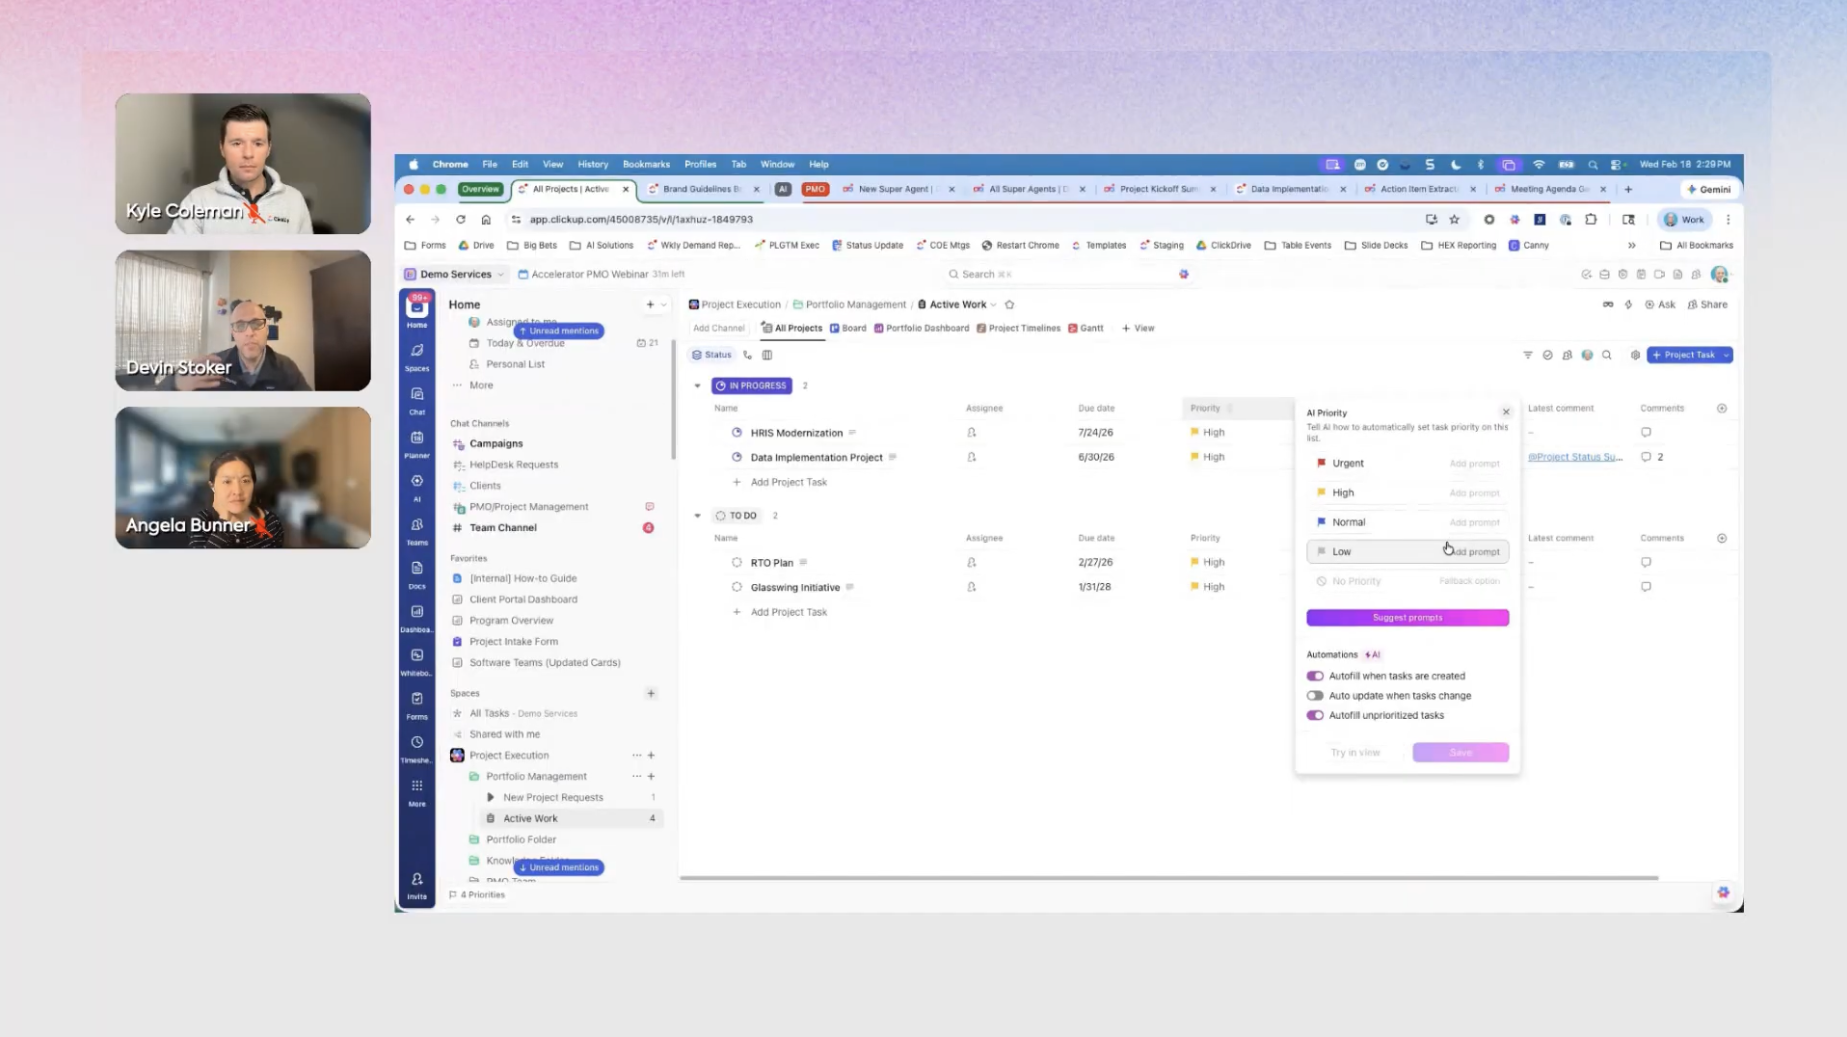The image size is (1847, 1037).
Task: Mark RTO Plan status circle
Action: (x=737, y=563)
